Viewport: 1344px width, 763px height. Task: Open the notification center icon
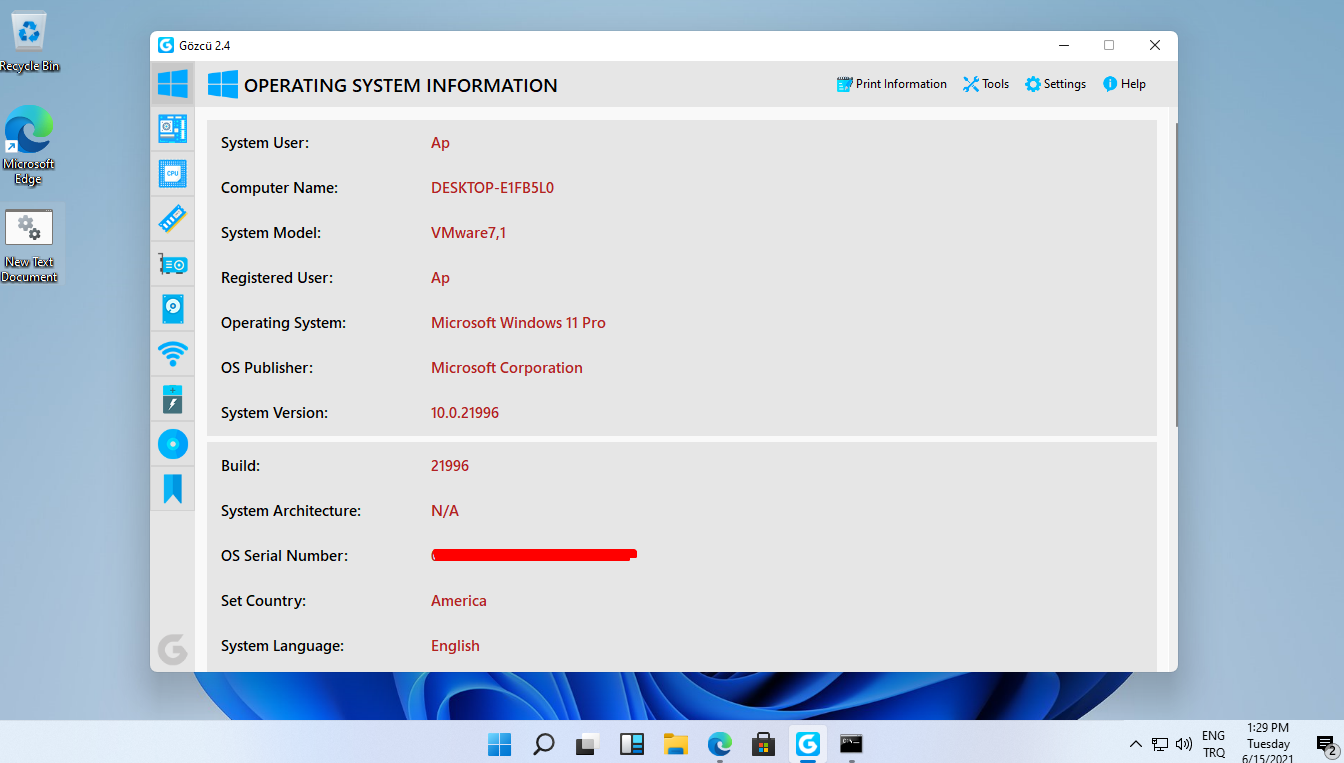(x=1327, y=745)
